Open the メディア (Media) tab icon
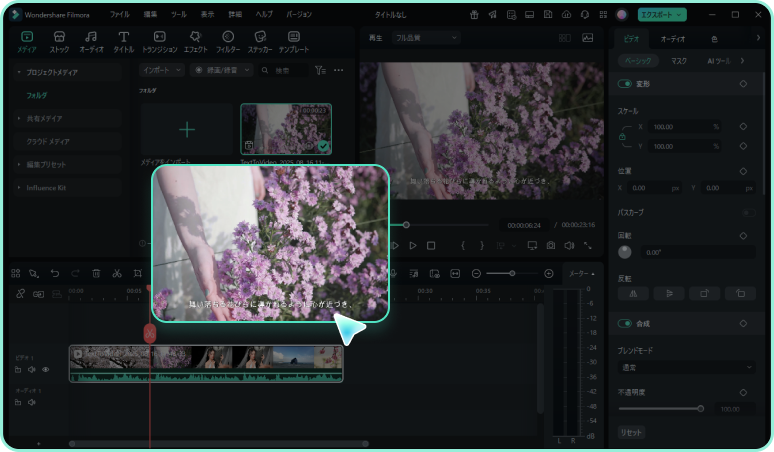 coord(27,37)
